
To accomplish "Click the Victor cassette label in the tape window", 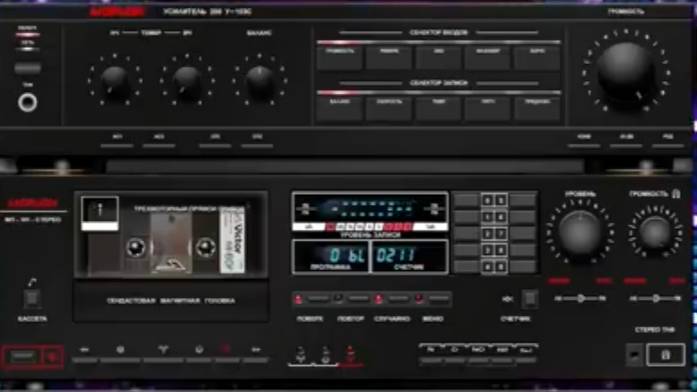I will [232, 241].
